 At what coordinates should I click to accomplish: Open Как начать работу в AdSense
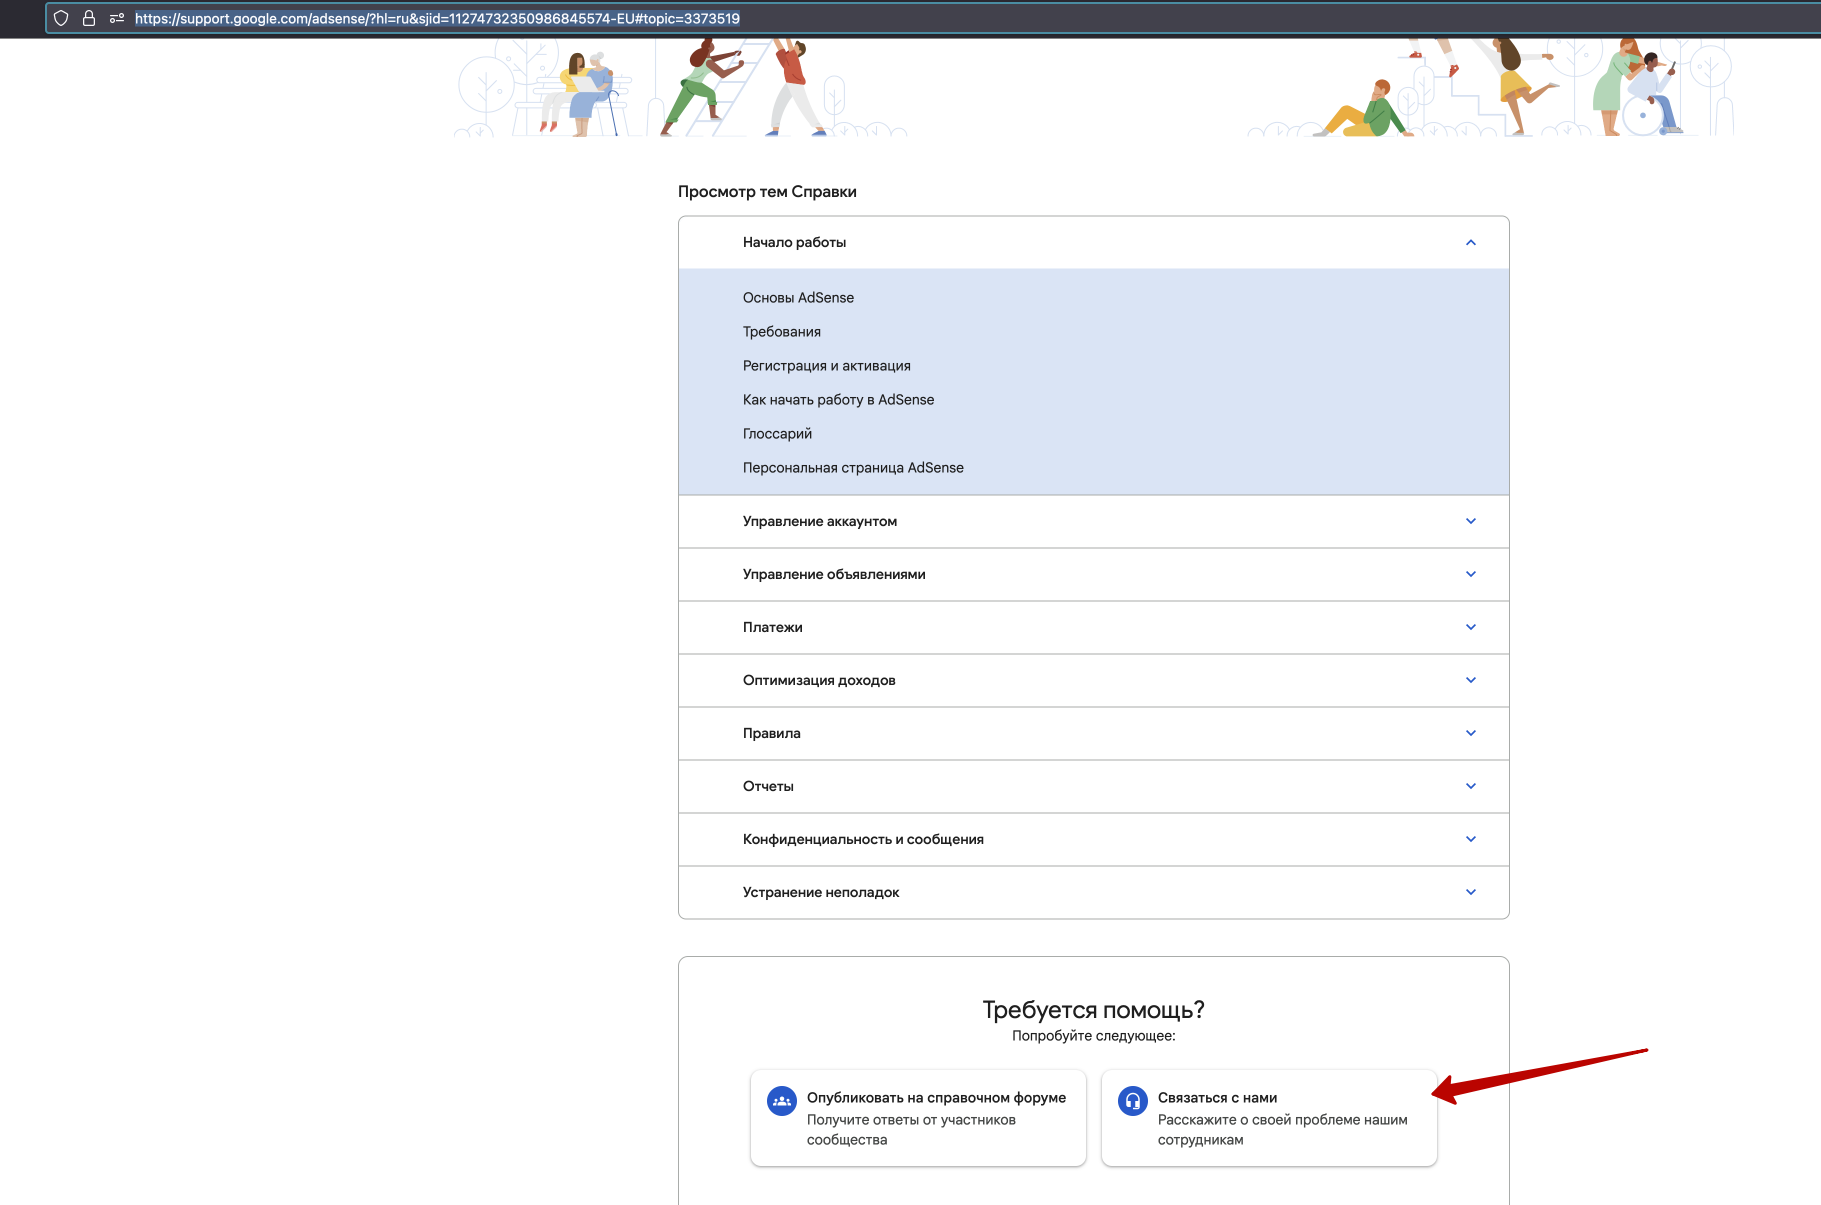tap(838, 400)
